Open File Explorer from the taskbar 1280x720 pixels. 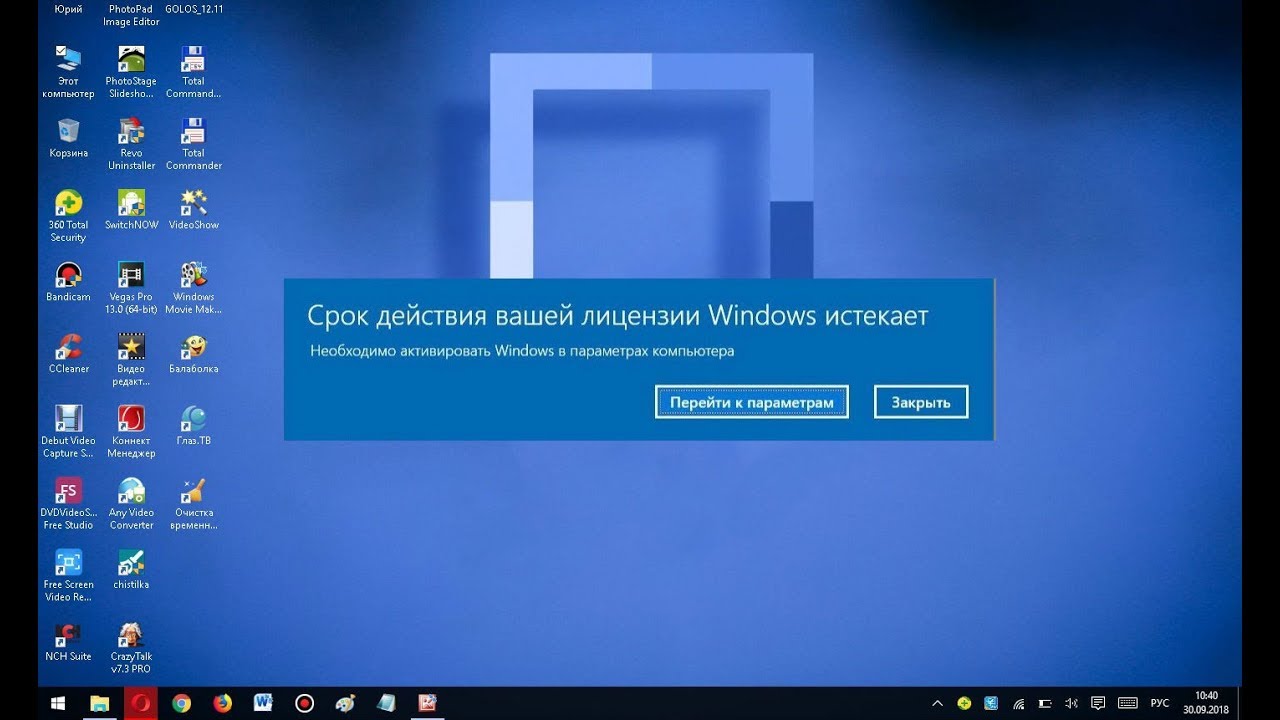99,703
